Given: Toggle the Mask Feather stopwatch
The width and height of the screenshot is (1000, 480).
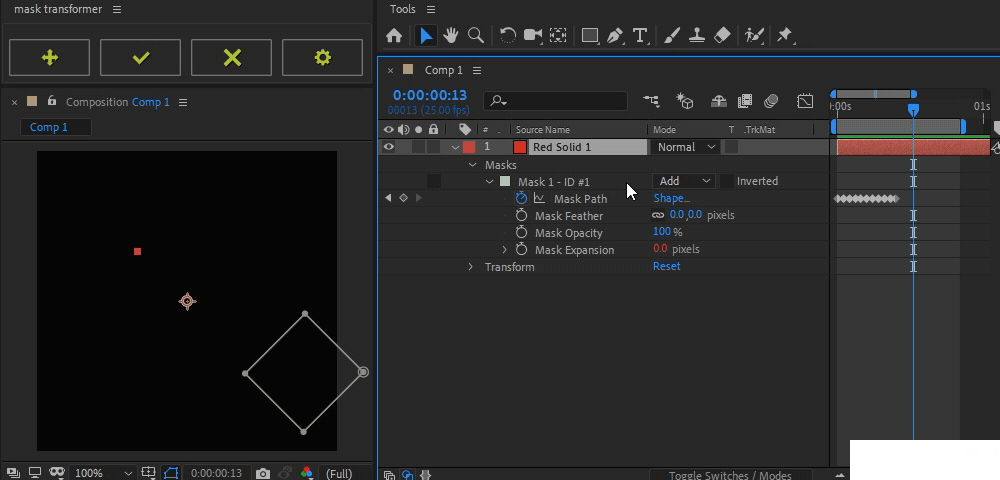Looking at the screenshot, I should click(x=522, y=215).
